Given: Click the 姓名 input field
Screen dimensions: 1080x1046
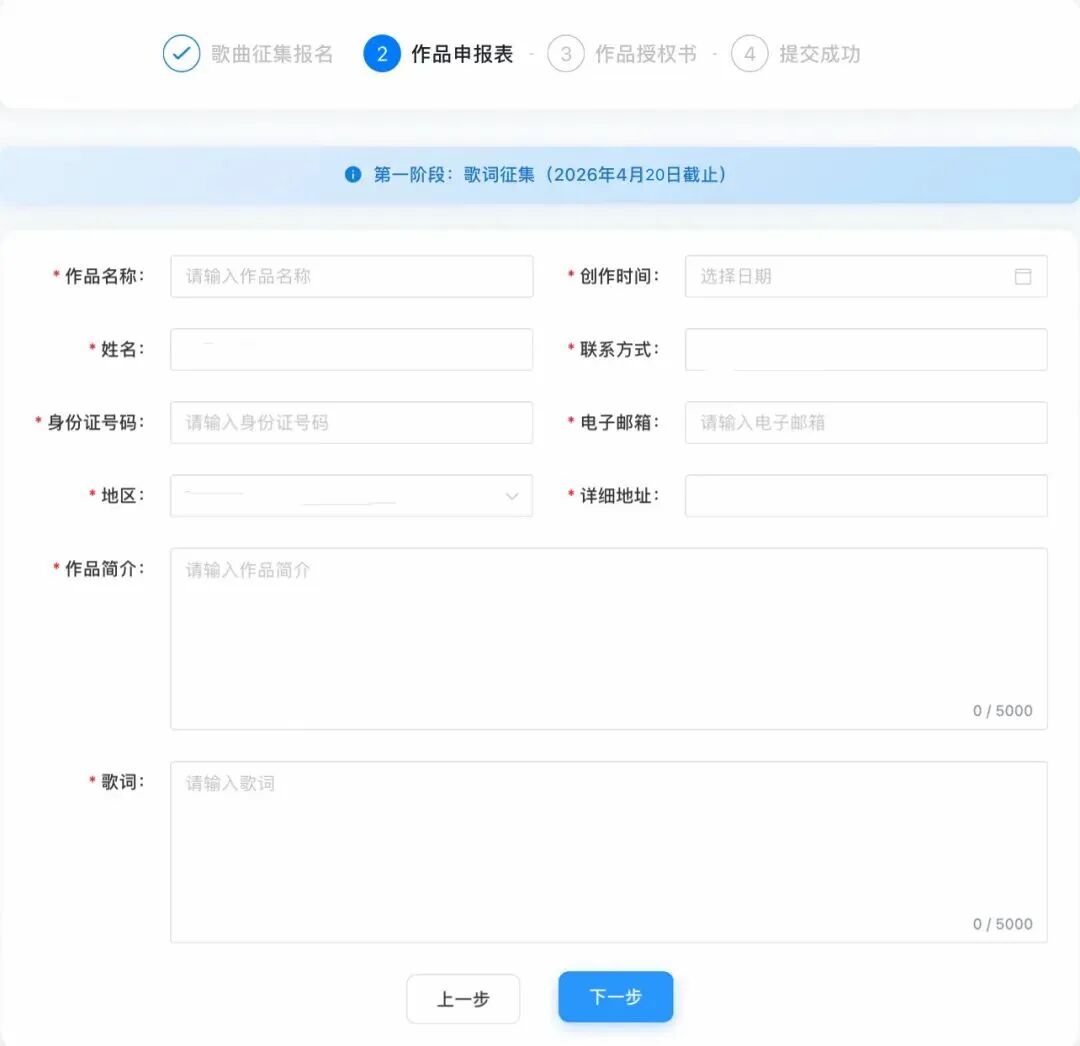Looking at the screenshot, I should pos(351,350).
